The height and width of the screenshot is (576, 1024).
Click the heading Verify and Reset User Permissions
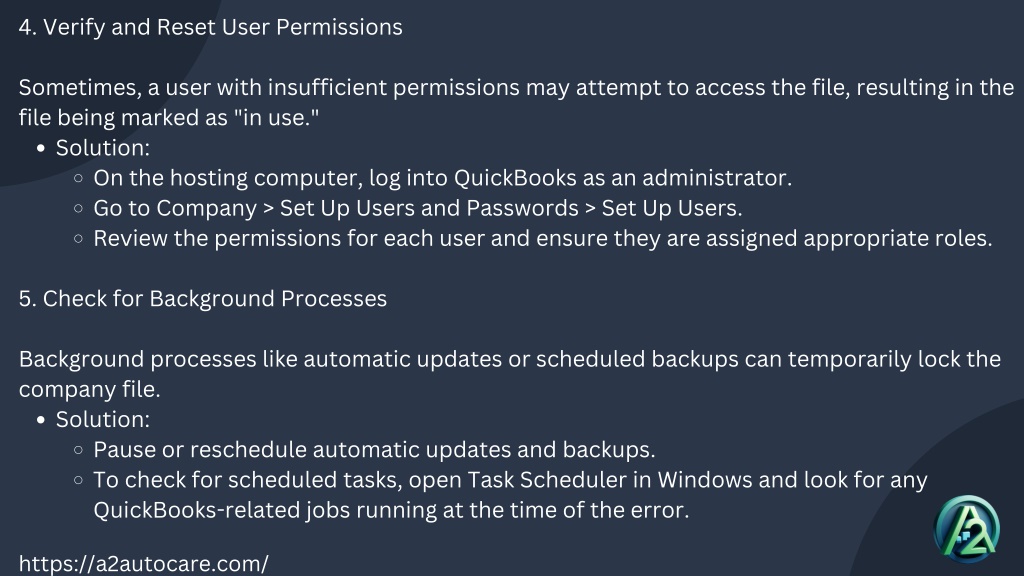pos(210,27)
